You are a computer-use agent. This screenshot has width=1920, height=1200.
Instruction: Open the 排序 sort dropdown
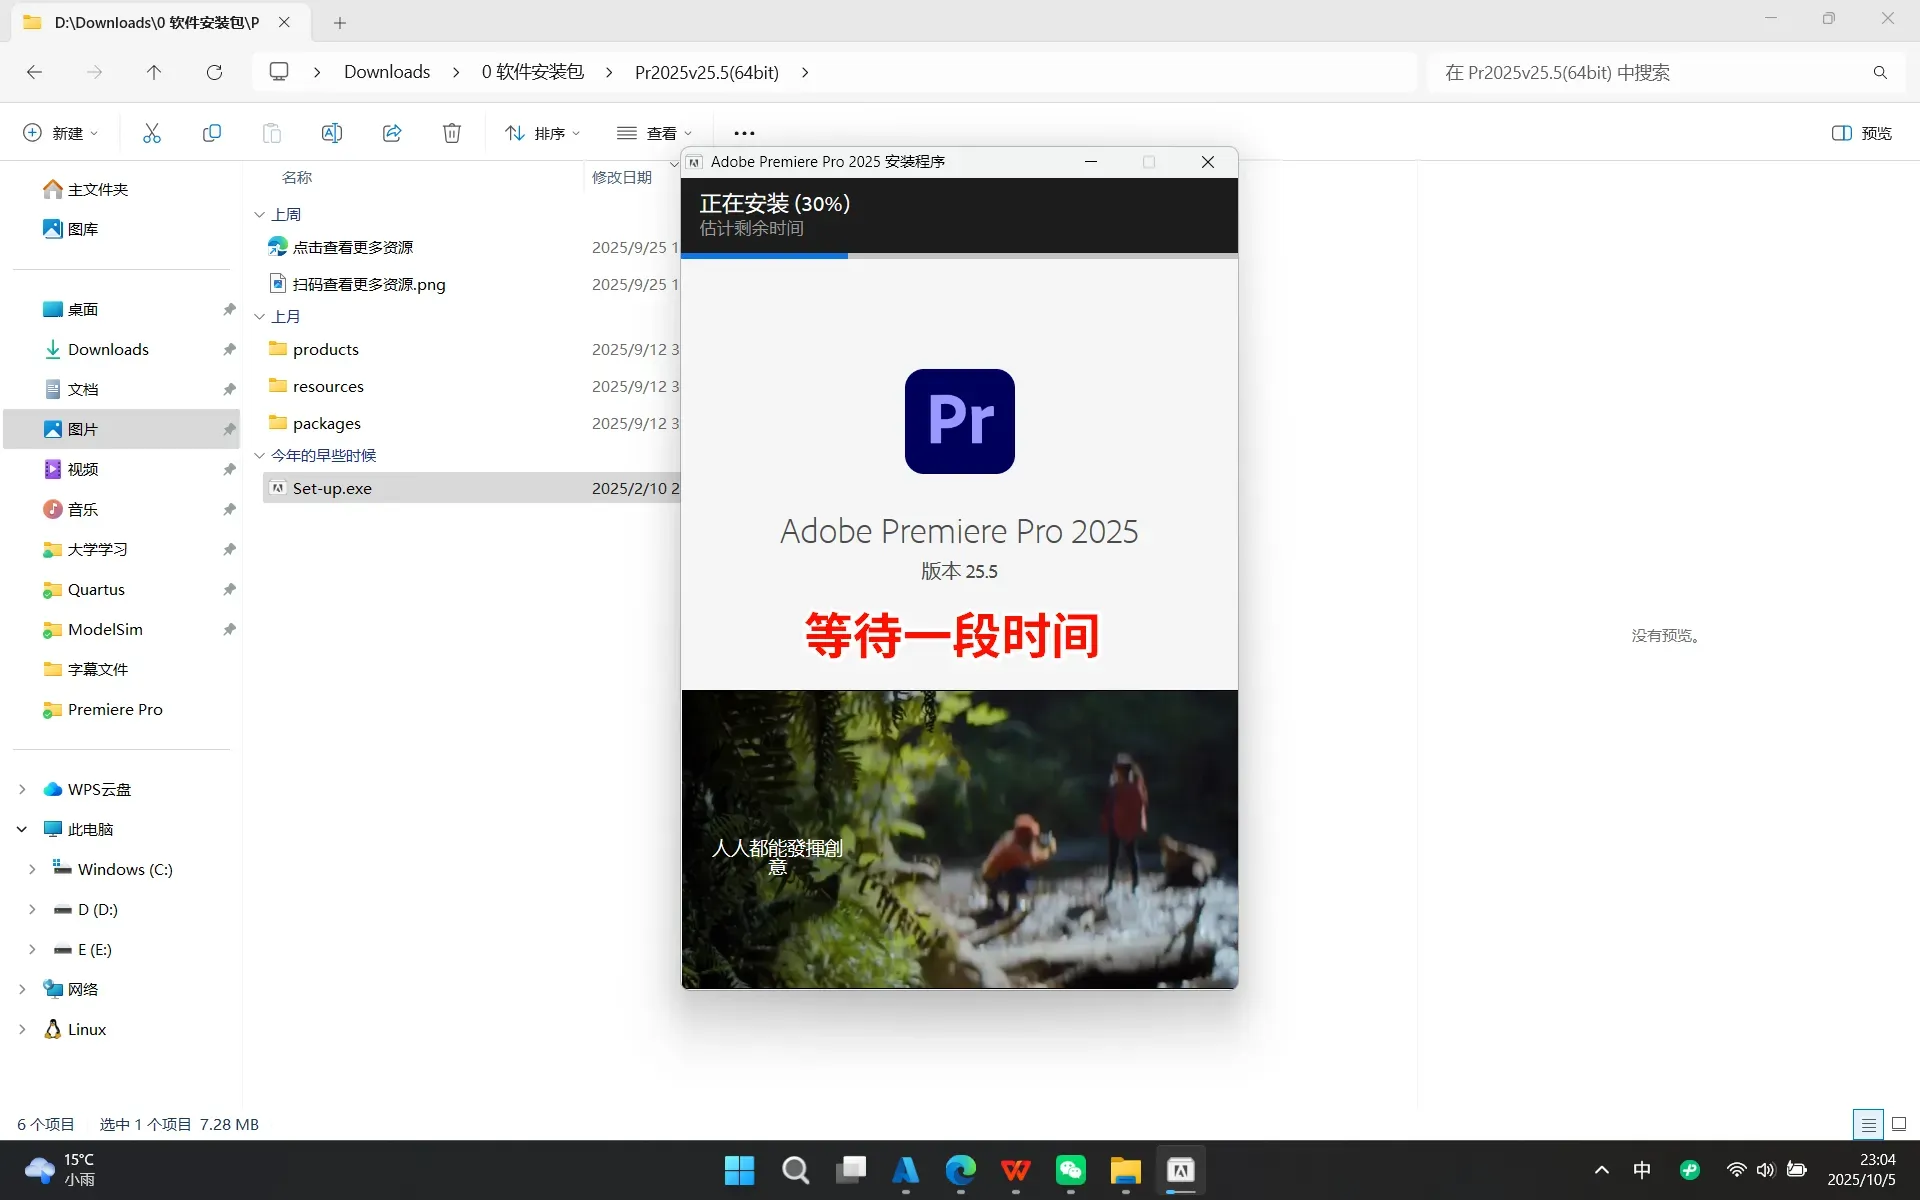[x=542, y=133]
